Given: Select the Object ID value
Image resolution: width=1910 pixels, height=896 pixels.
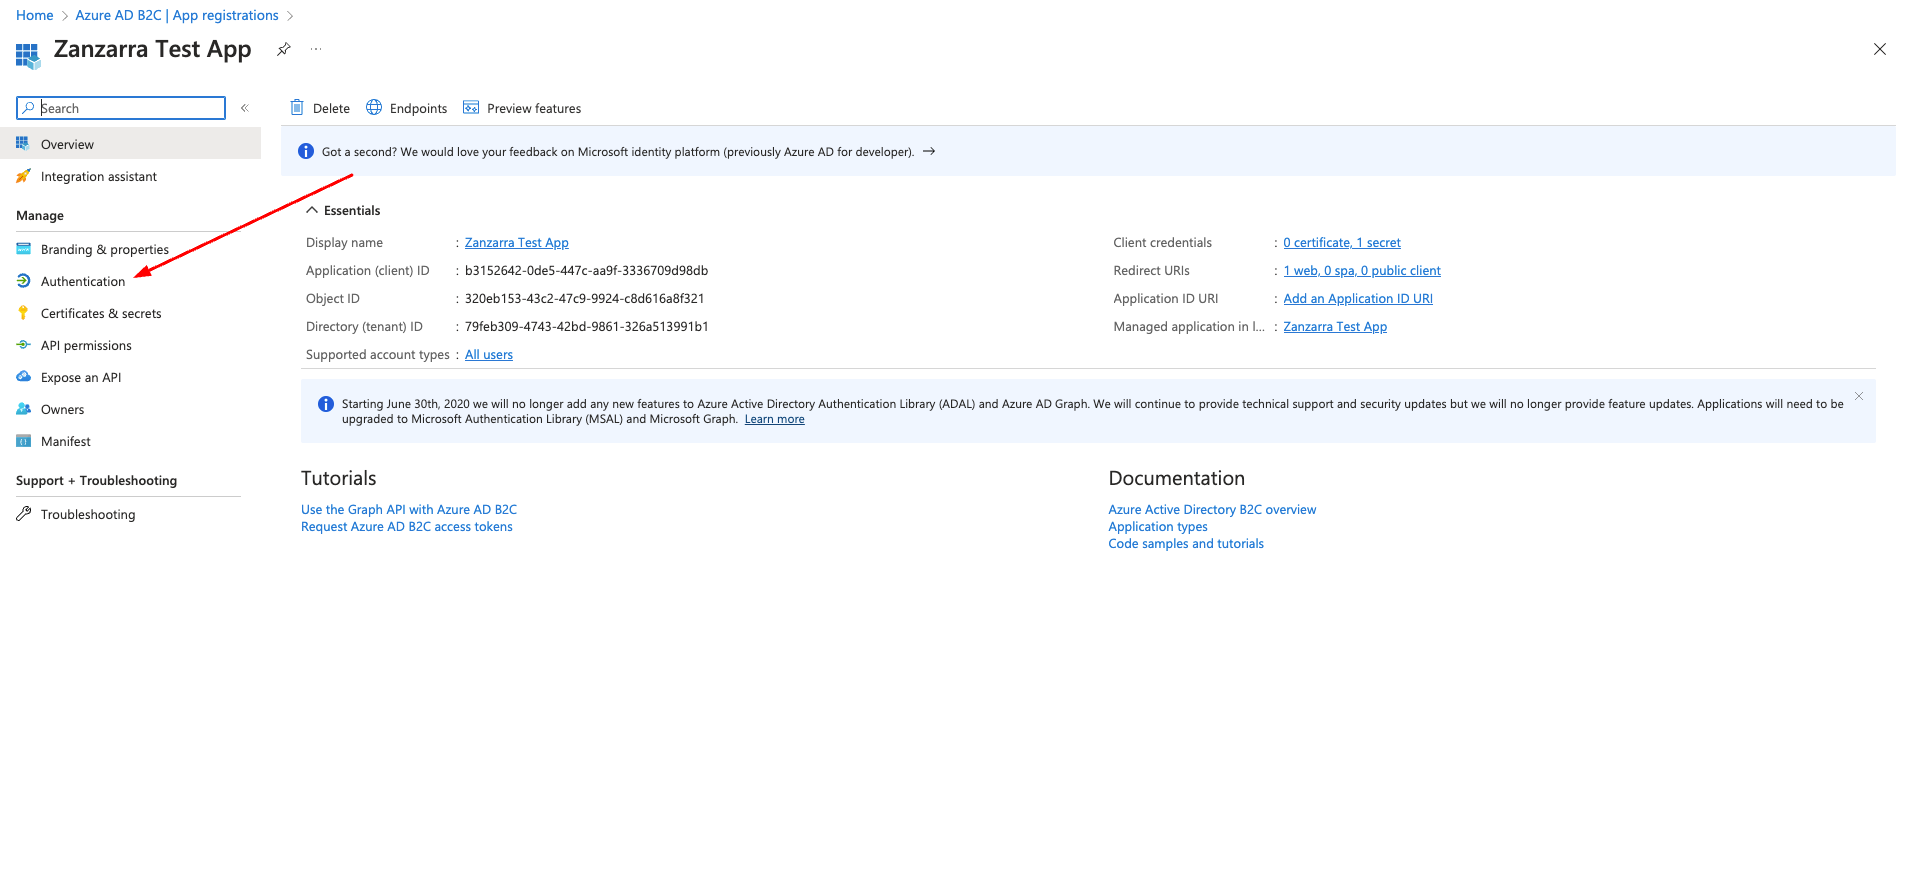Looking at the screenshot, I should [585, 298].
